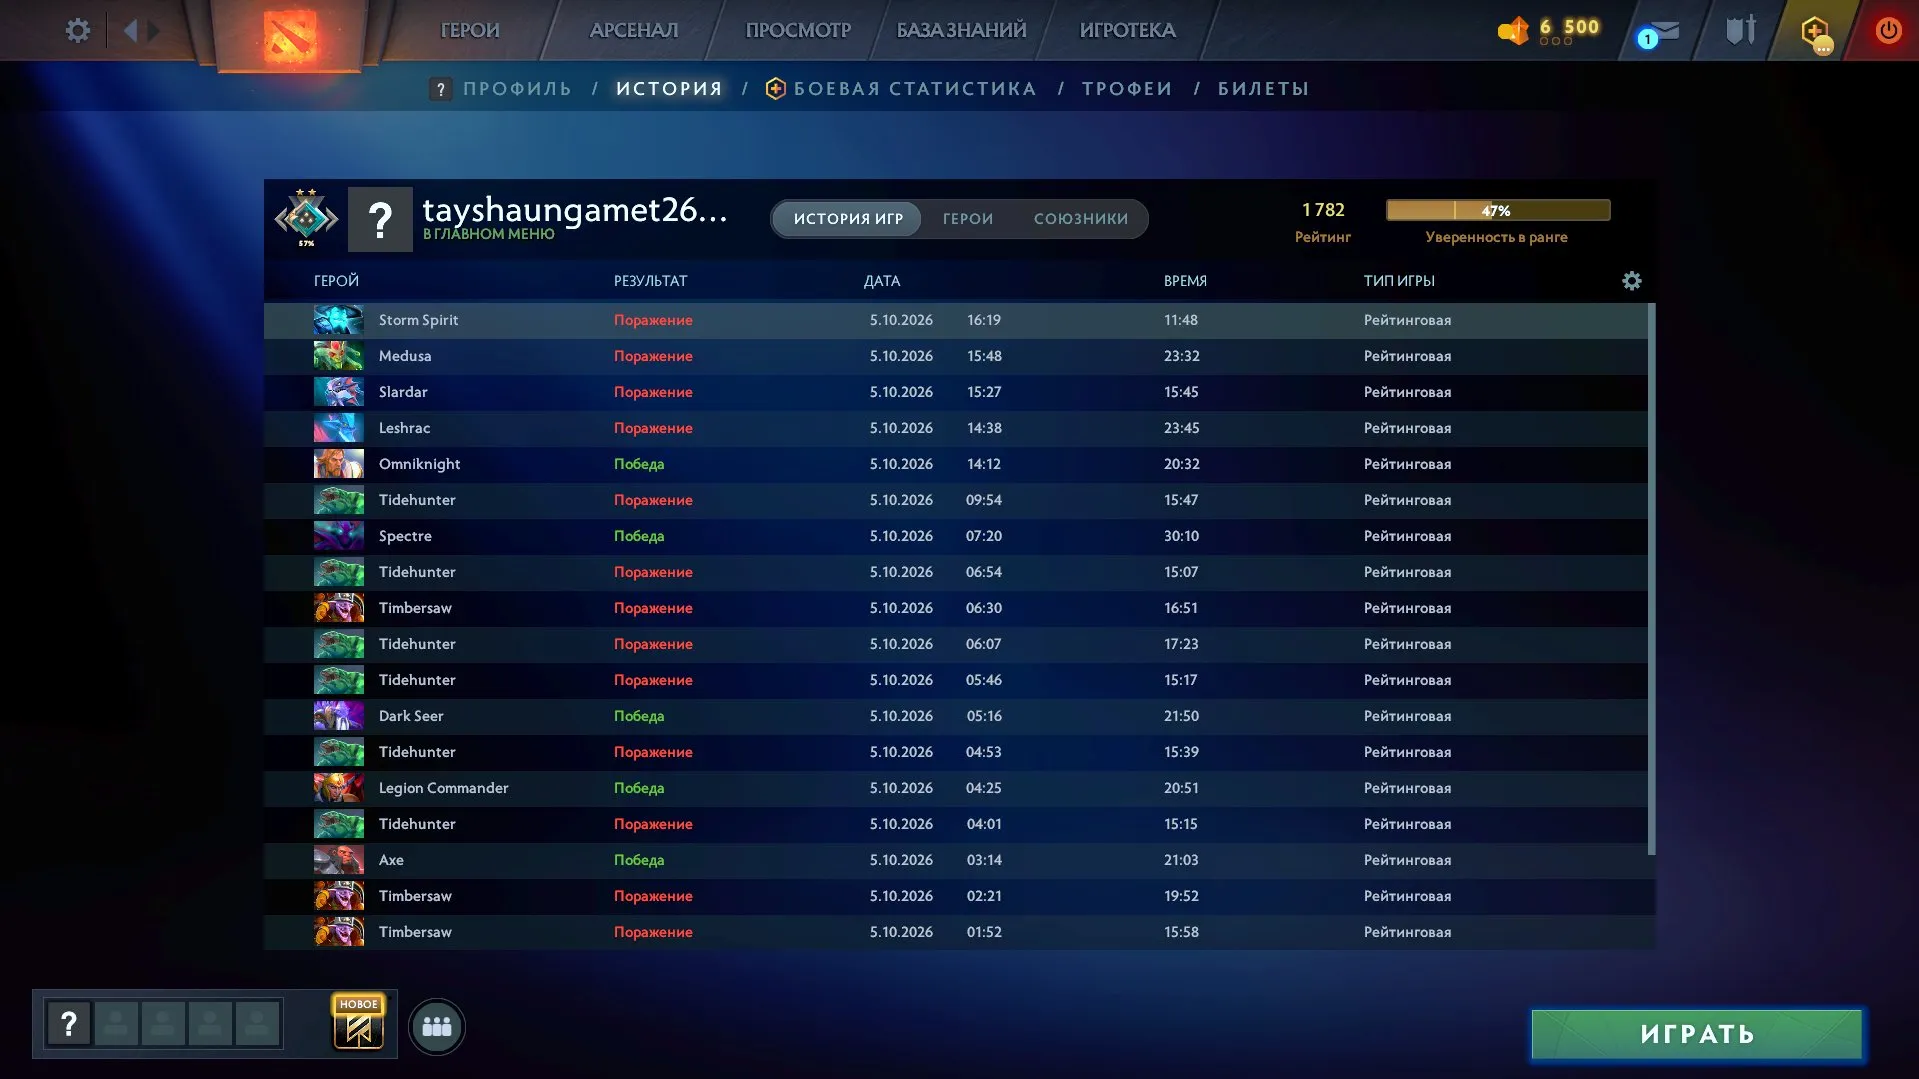Select the СОЮЗНИКИ history toggle

pos(1081,219)
